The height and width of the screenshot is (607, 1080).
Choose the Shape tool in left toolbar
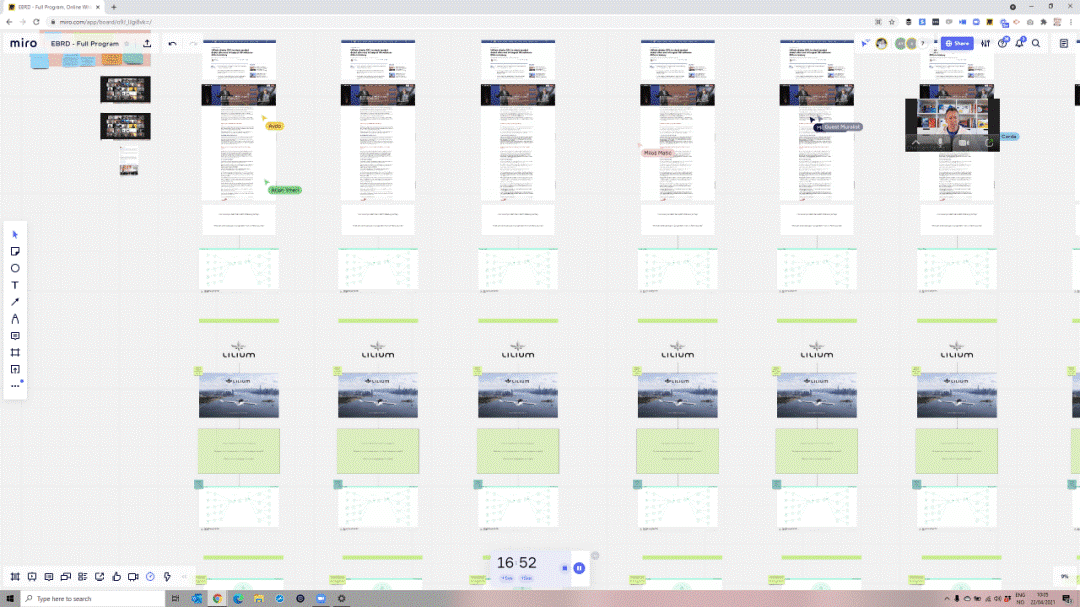(x=15, y=268)
